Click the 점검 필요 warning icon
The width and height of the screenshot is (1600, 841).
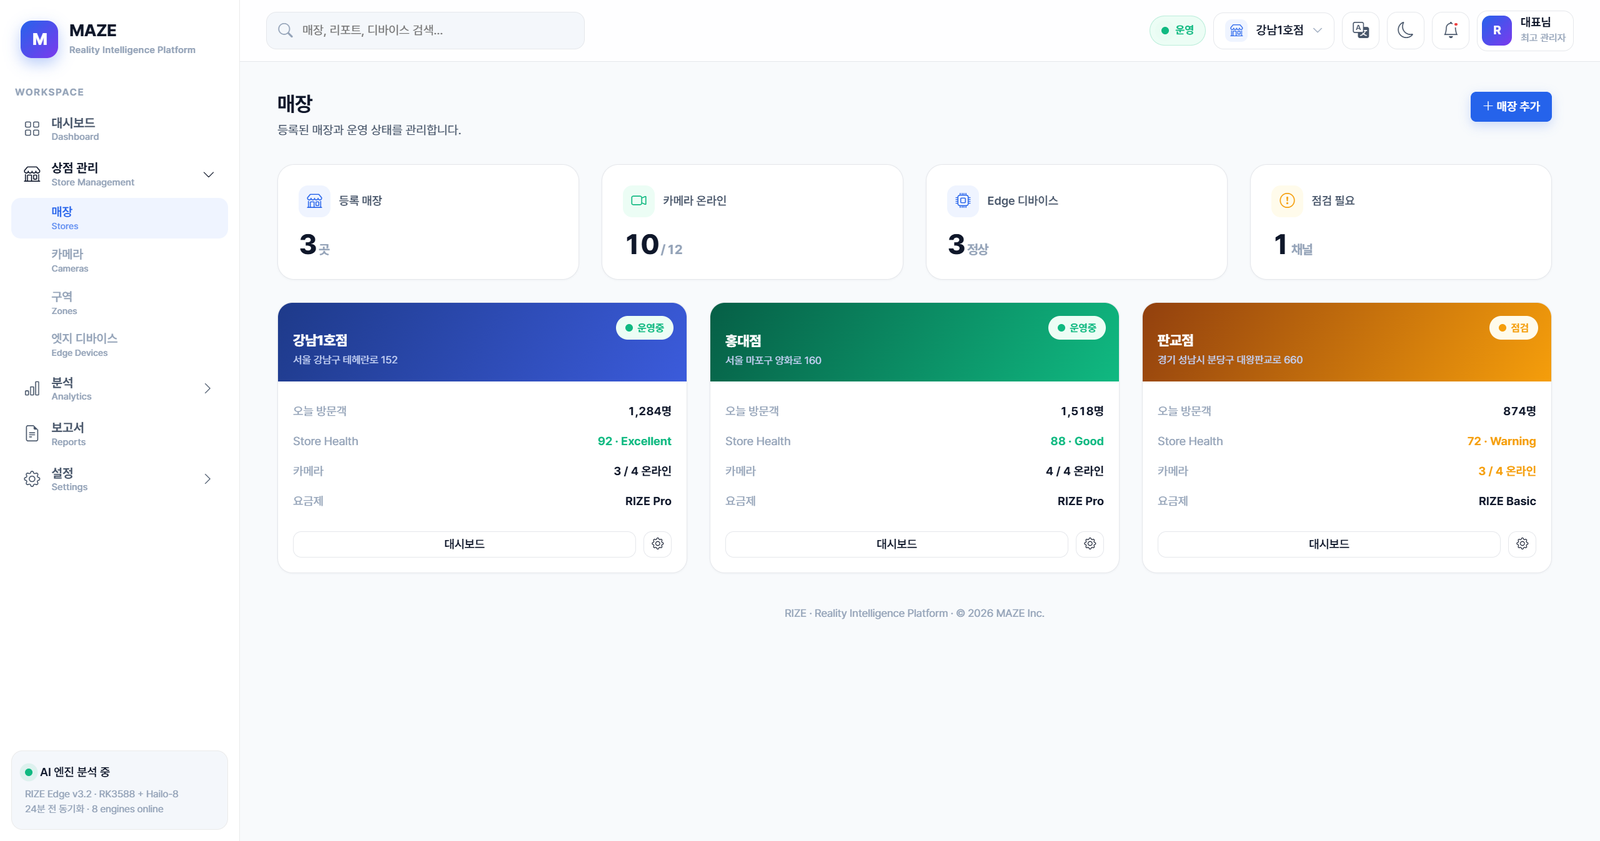pyautogui.click(x=1287, y=201)
